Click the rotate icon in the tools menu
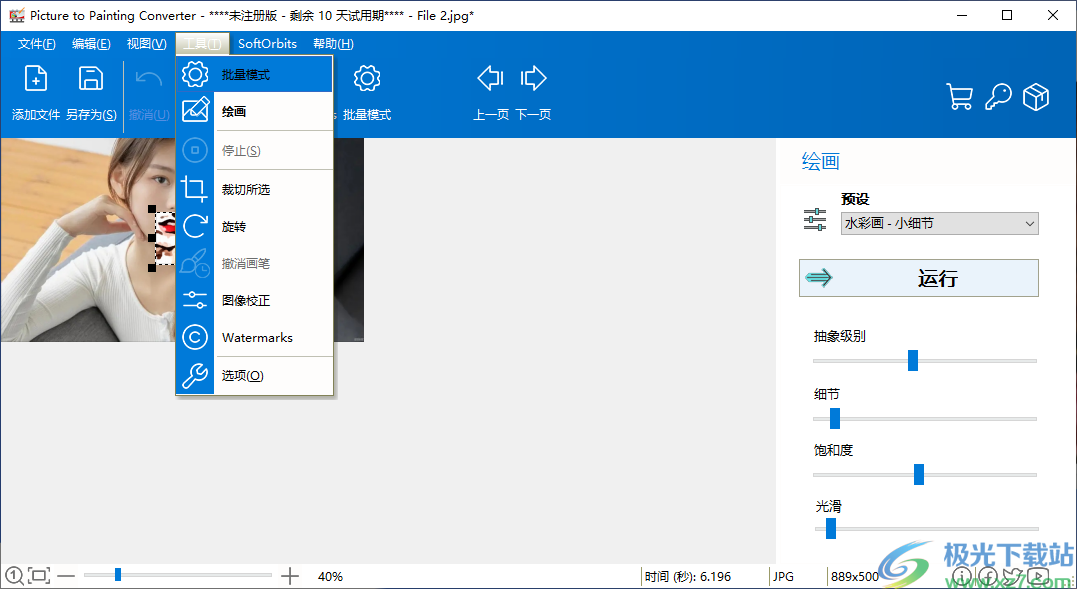1077x589 pixels. [195, 226]
